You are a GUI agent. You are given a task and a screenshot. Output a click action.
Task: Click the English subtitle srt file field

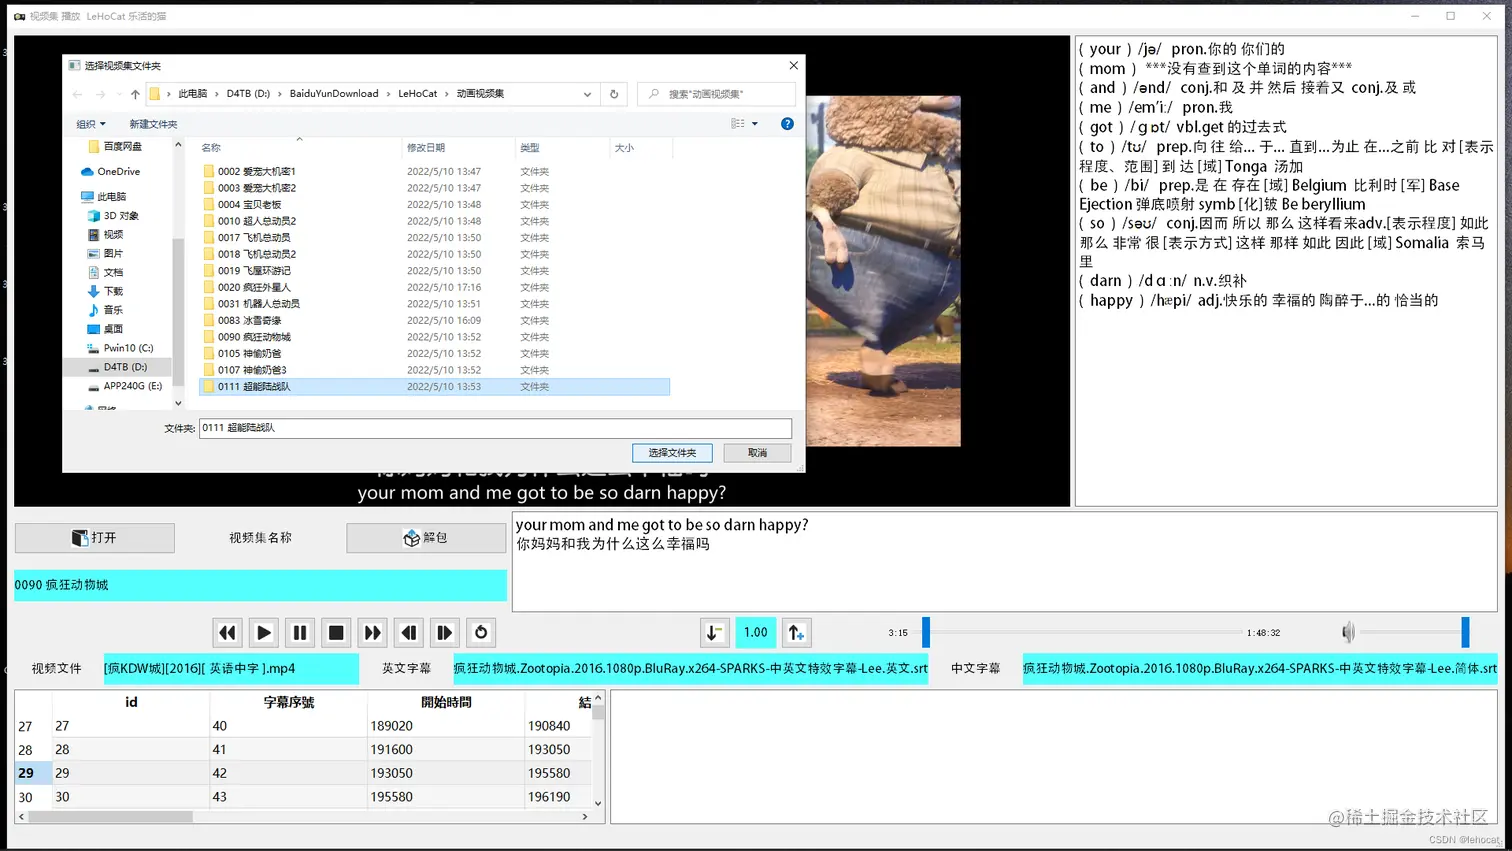691,668
